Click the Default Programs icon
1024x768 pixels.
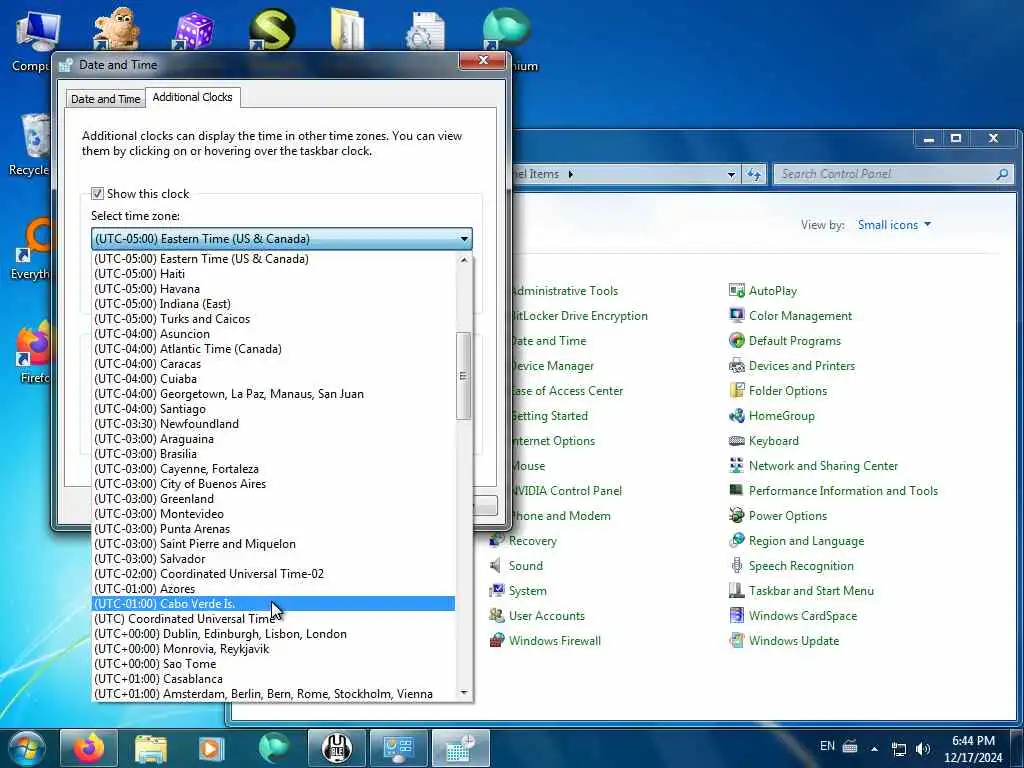736,340
